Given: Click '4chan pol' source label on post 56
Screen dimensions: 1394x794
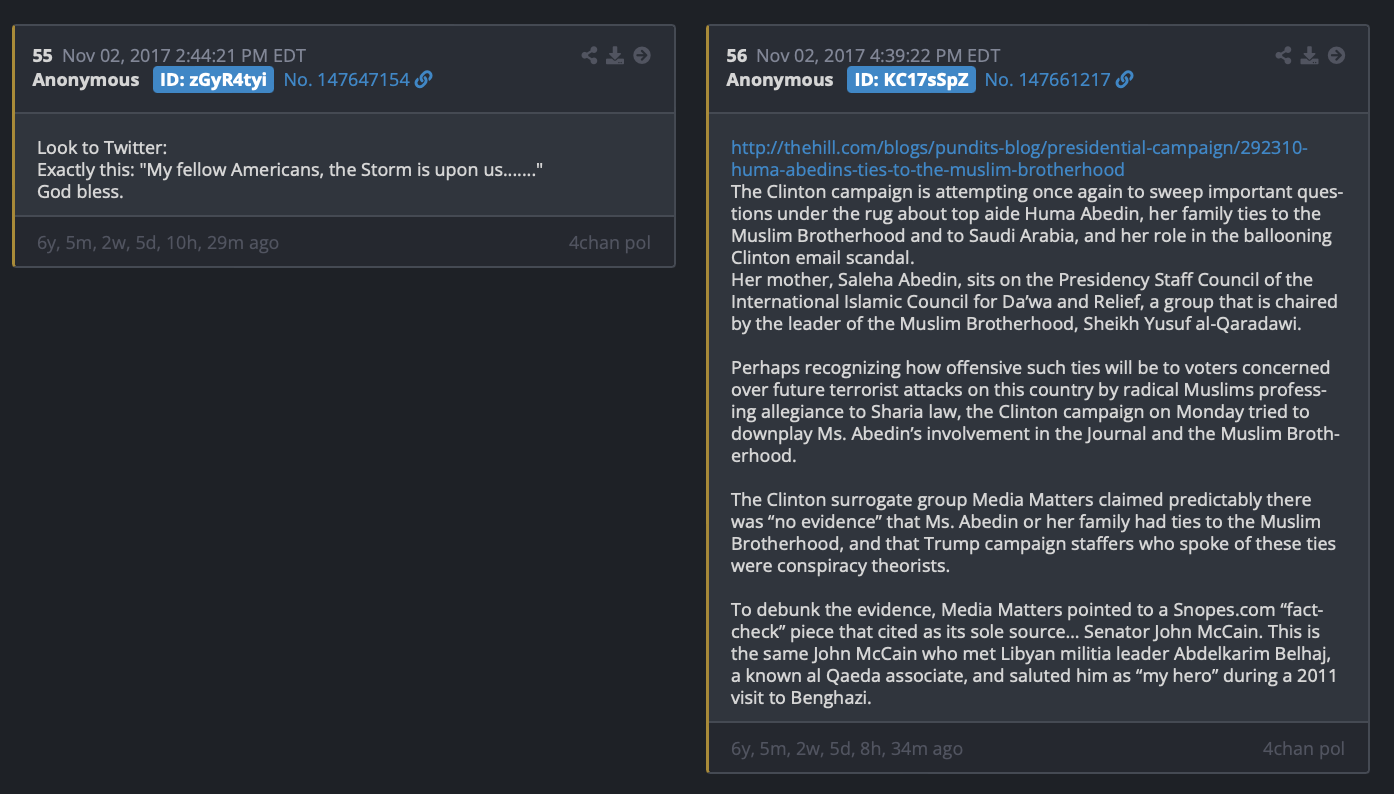Looking at the screenshot, I should (1303, 749).
